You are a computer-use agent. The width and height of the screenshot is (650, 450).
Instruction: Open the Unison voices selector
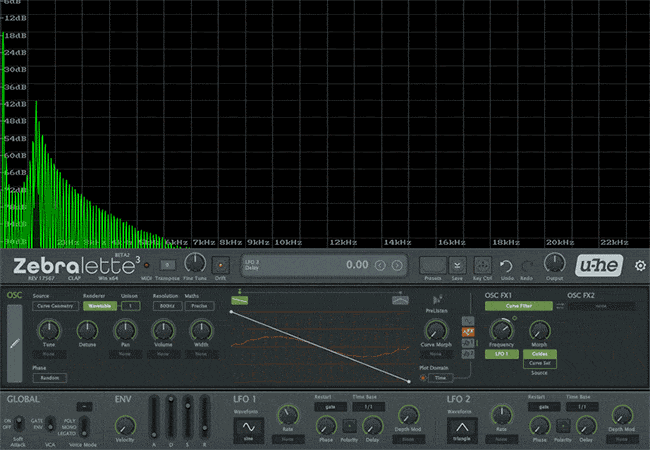(131, 306)
